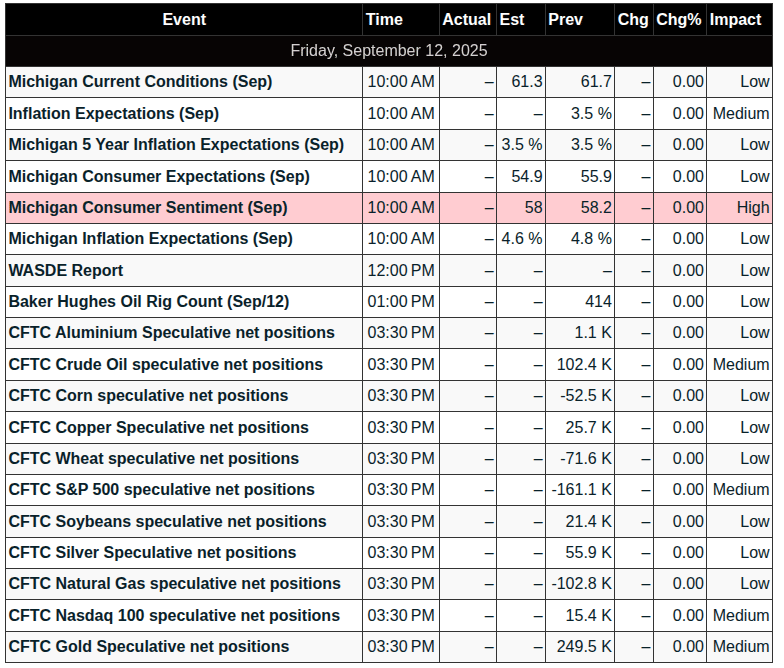Open CFTC S&P 500 speculative net positions
This screenshot has height=668, width=784.
162,490
